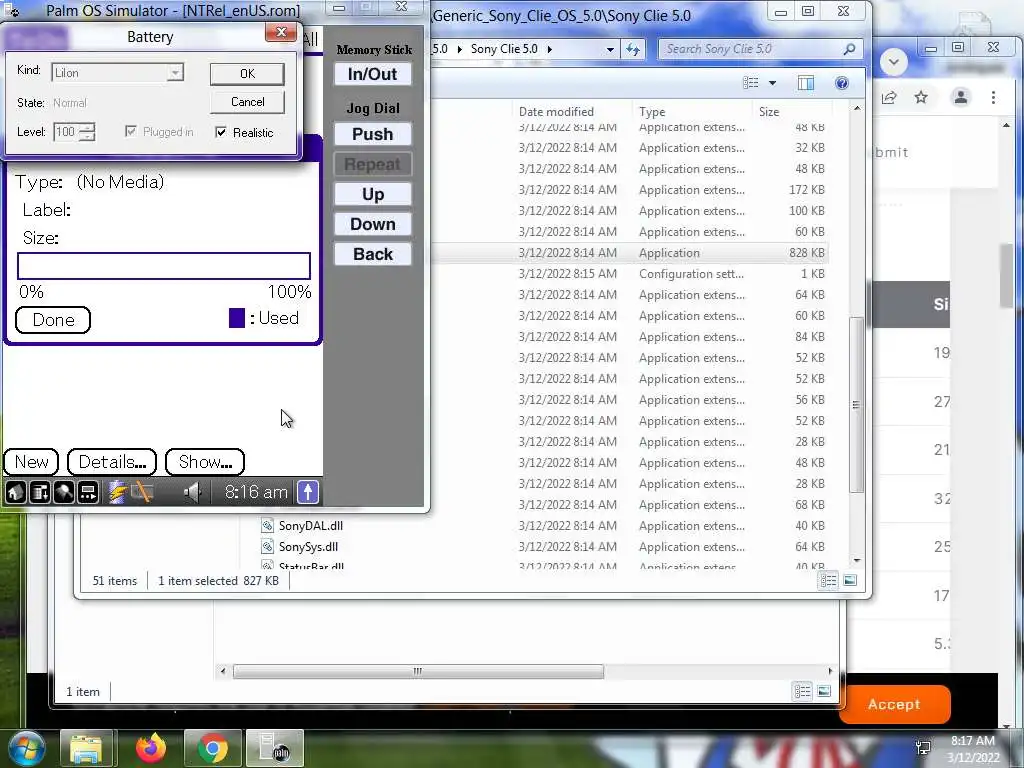
Task: Tap the Home icon in Palm status bar
Action: [16, 492]
